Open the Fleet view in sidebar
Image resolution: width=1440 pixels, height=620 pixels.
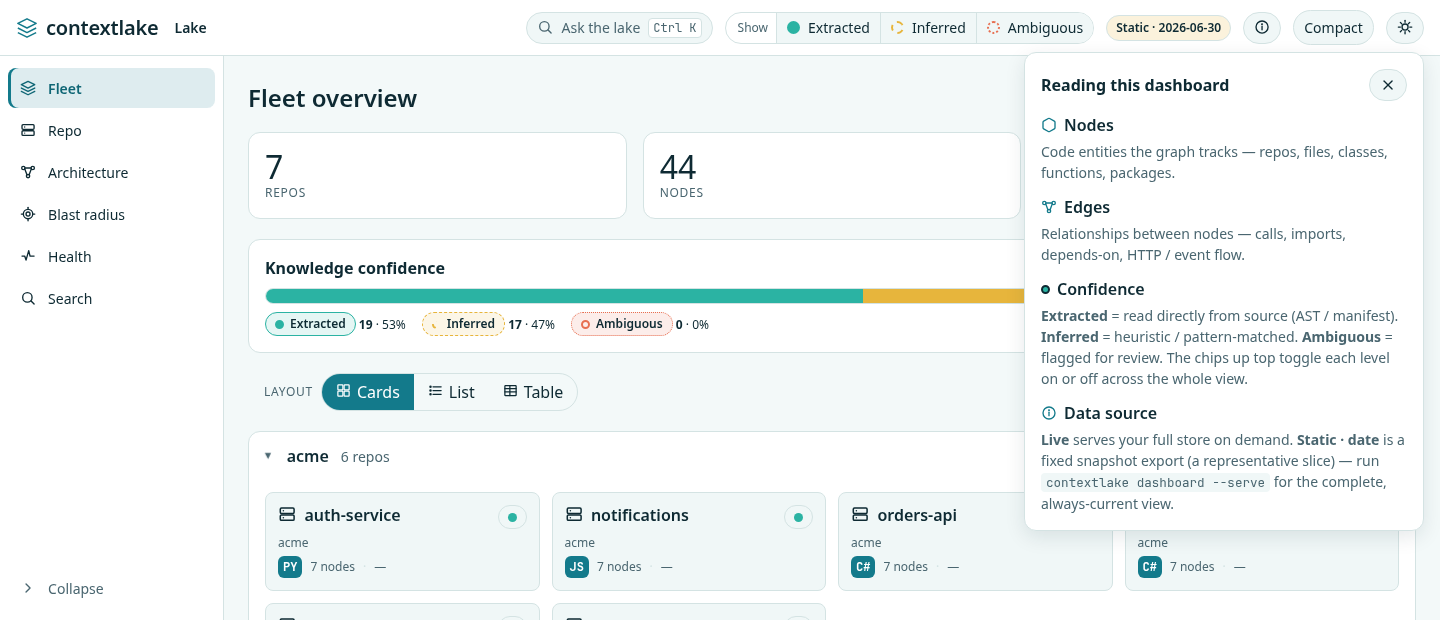(x=112, y=88)
